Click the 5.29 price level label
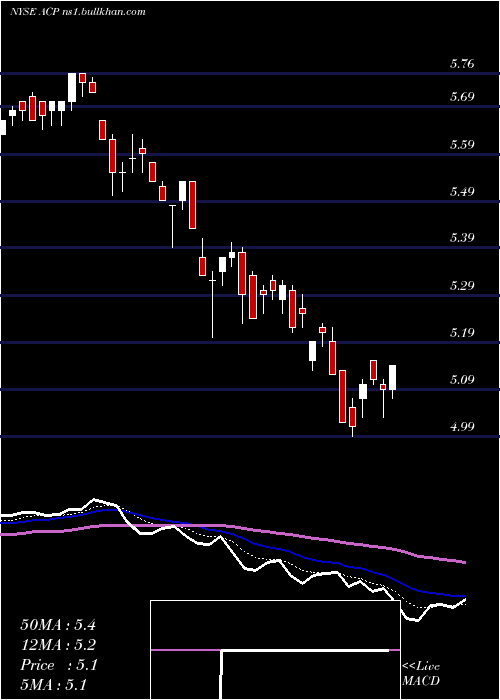 coord(462,286)
